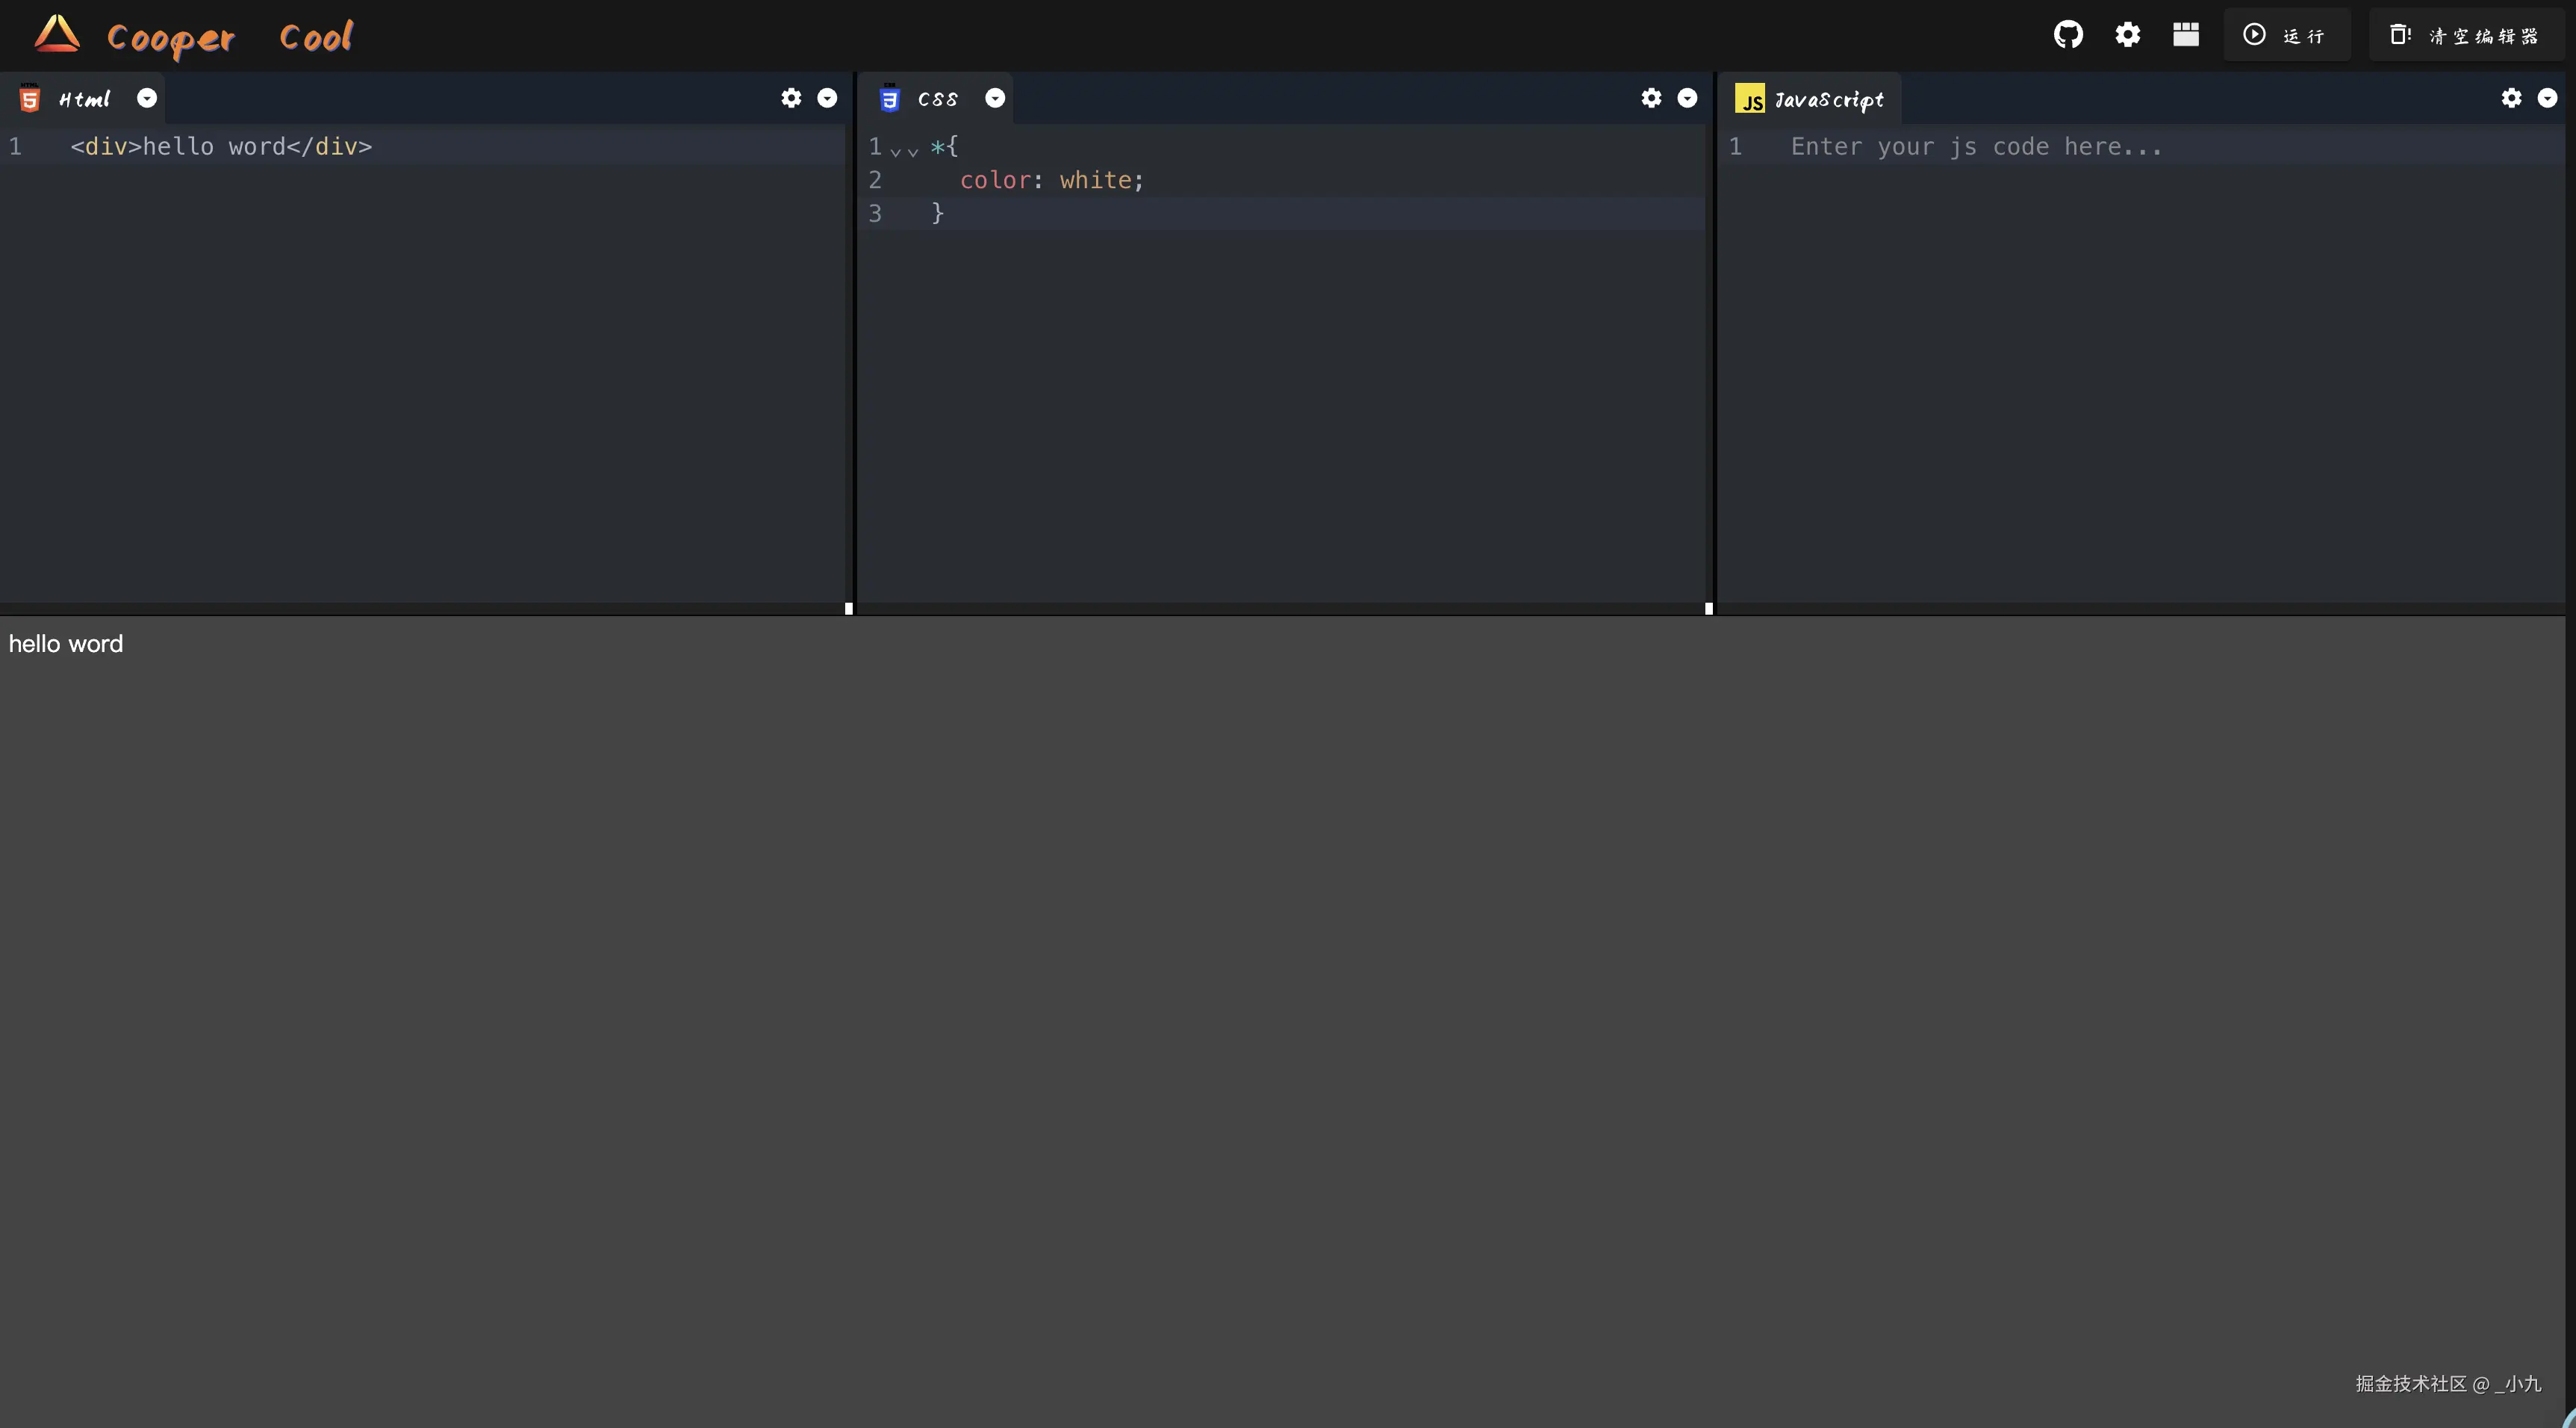Screen dimensions: 2576x1428
Task: Click the Cooper Cool triangle logo
Action: pyautogui.click(x=57, y=34)
